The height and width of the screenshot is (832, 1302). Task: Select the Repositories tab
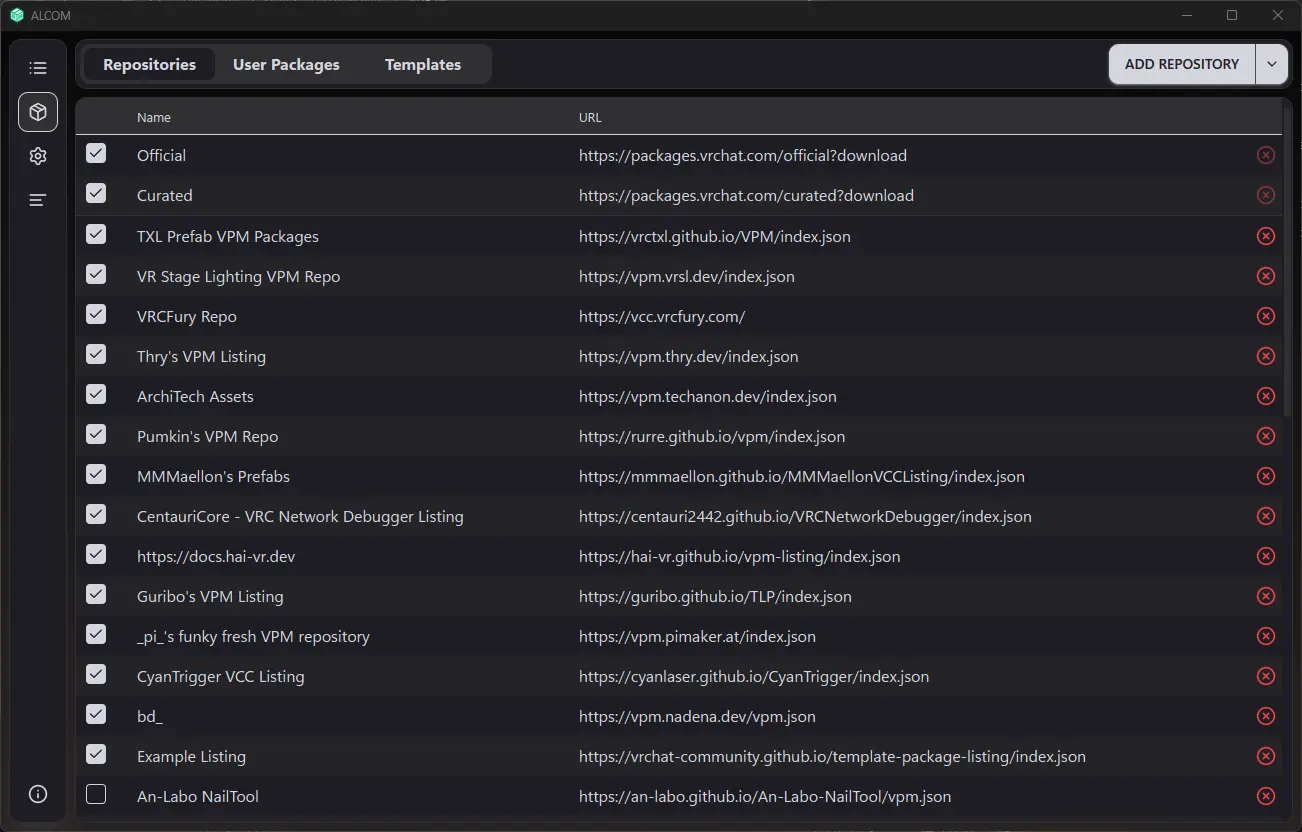click(x=149, y=64)
